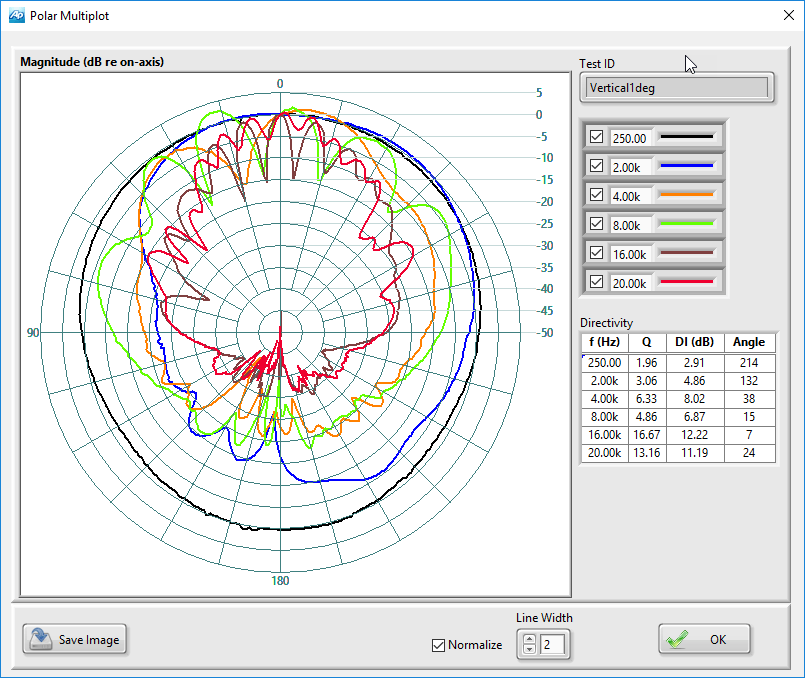Click the Test ID text field
This screenshot has width=805, height=678.
pyautogui.click(x=676, y=88)
